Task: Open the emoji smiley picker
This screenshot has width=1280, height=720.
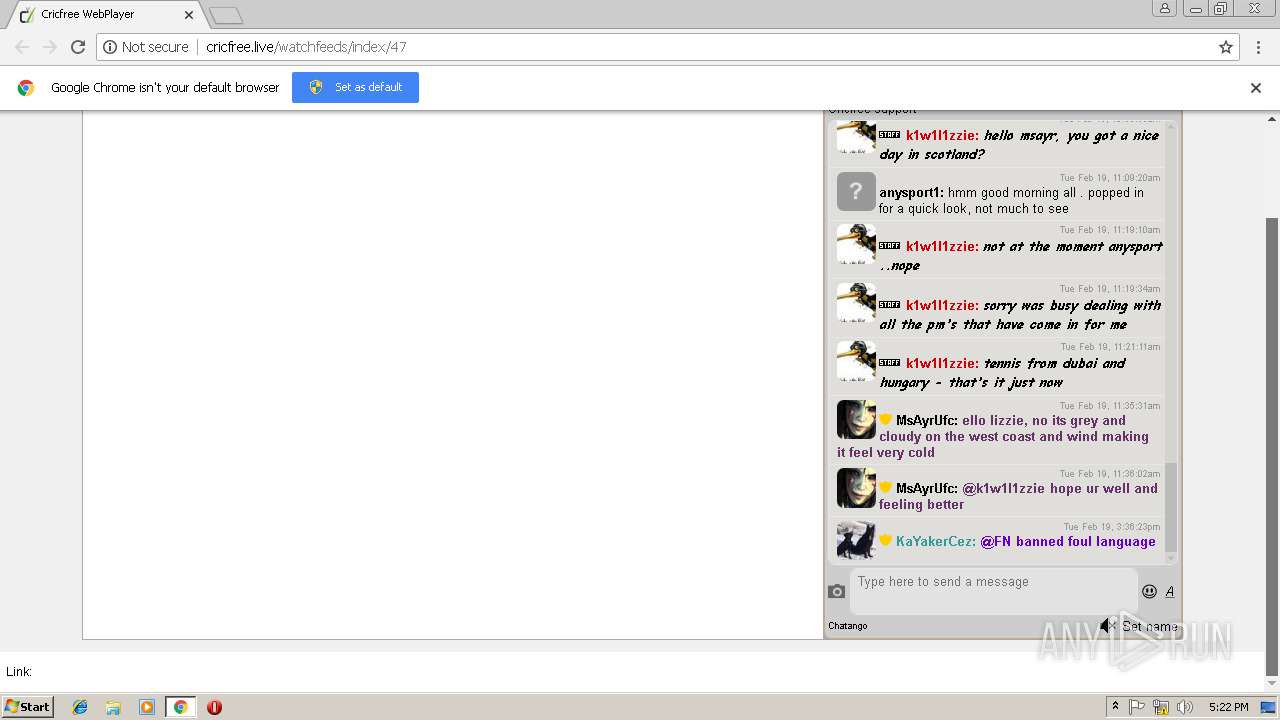Action: click(x=1149, y=591)
